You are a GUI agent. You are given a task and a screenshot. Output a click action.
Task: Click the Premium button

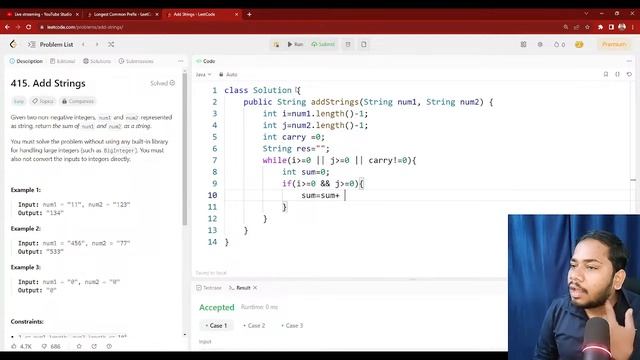pyautogui.click(x=613, y=44)
